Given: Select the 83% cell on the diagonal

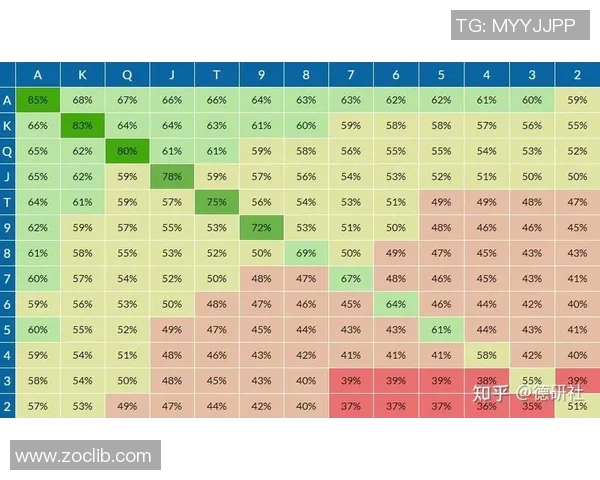Looking at the screenshot, I should click(x=83, y=126).
